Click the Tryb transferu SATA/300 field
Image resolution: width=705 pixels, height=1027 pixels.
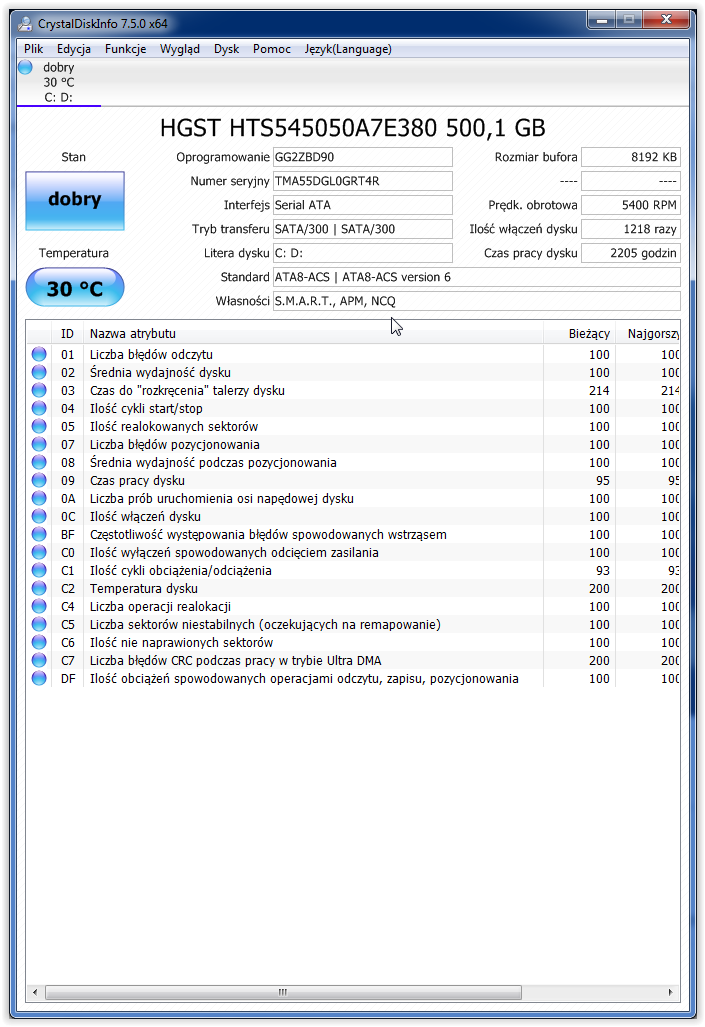(362, 229)
